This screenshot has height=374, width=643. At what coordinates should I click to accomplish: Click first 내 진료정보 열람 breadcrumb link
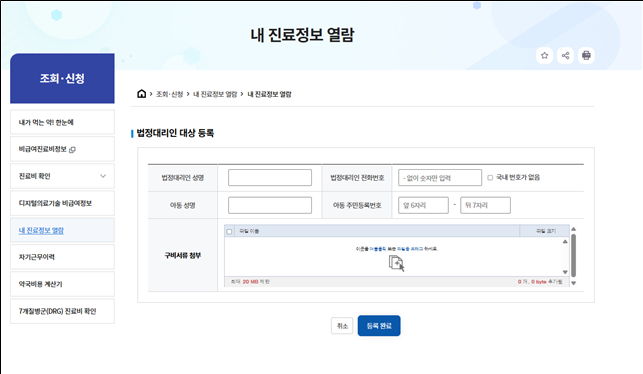(215, 94)
